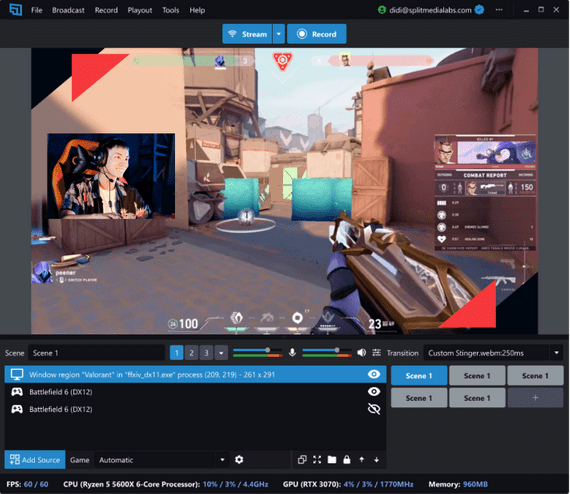Select the Window region "Valorant" source row

click(x=195, y=374)
